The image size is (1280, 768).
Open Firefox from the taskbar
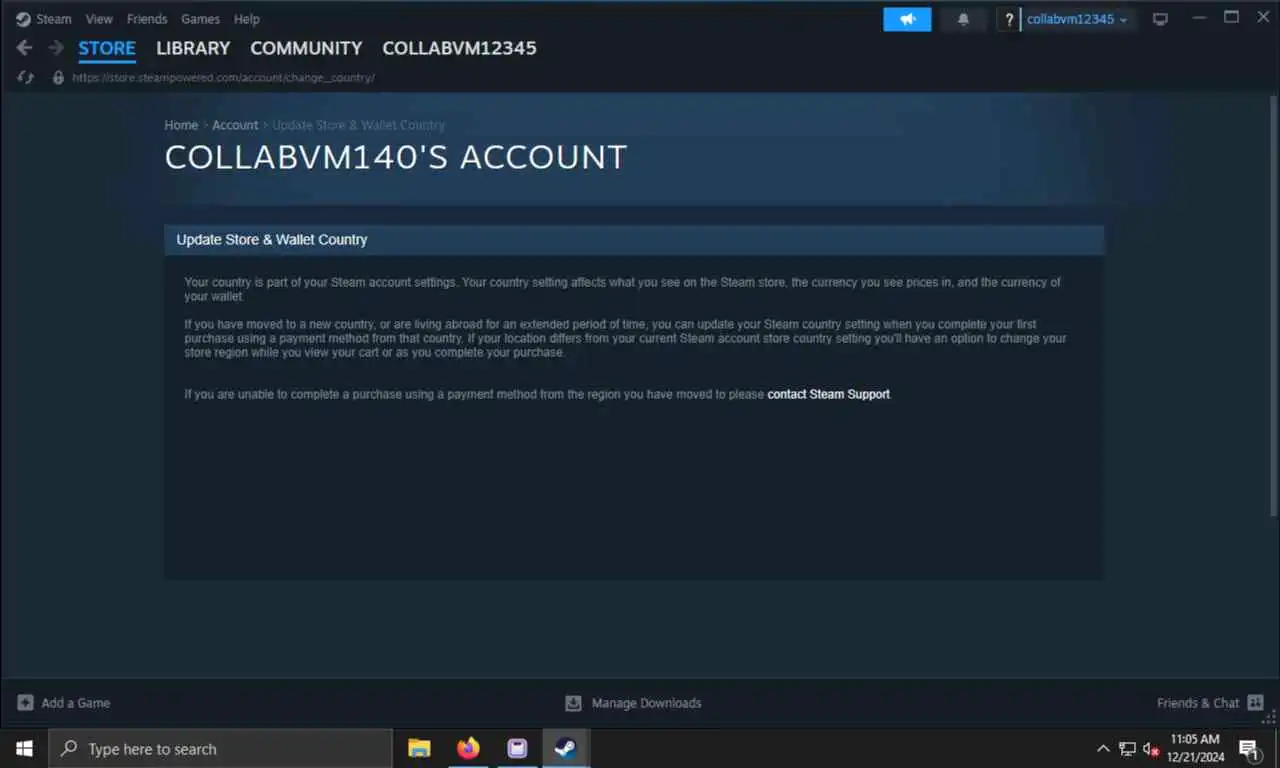point(468,748)
